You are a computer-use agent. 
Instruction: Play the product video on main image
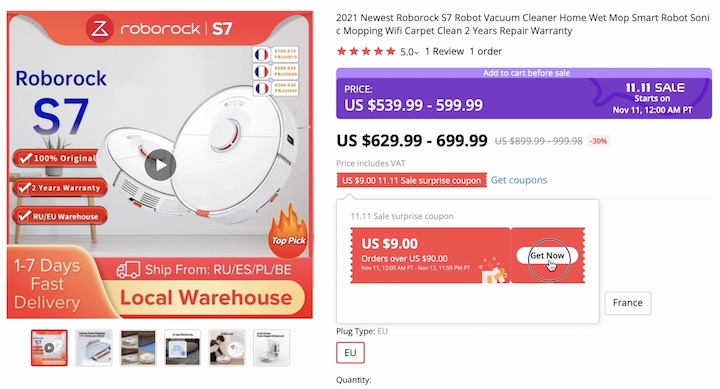(x=160, y=165)
